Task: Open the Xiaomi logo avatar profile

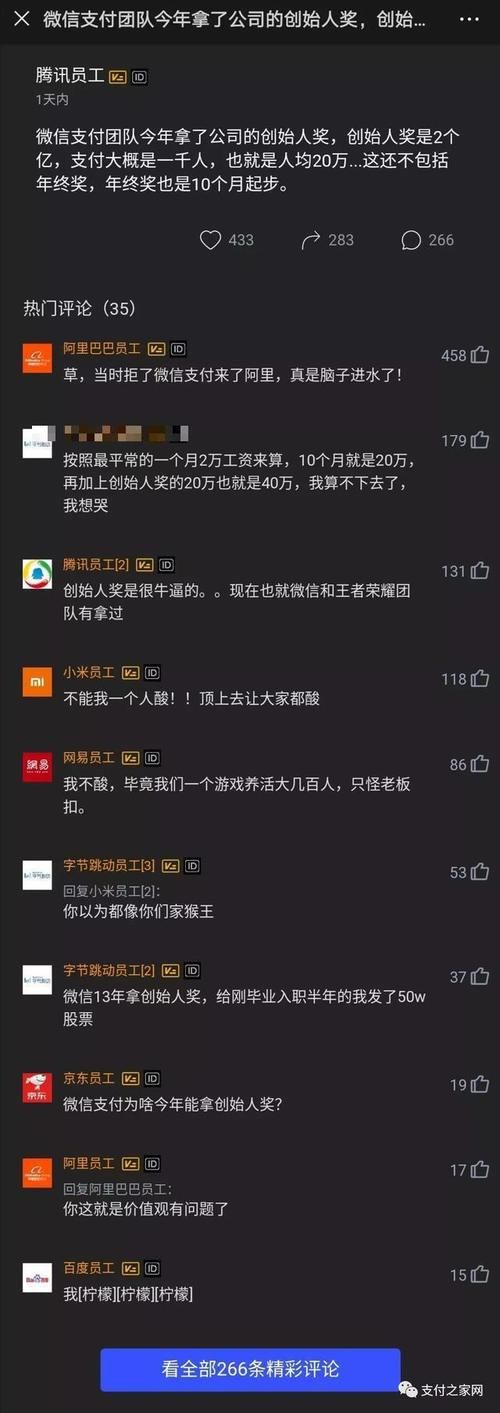Action: tap(37, 682)
